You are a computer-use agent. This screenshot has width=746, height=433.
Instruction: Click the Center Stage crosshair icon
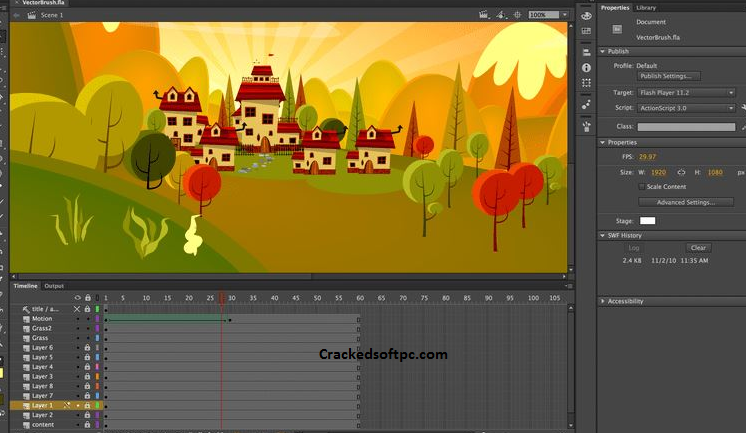coord(517,15)
